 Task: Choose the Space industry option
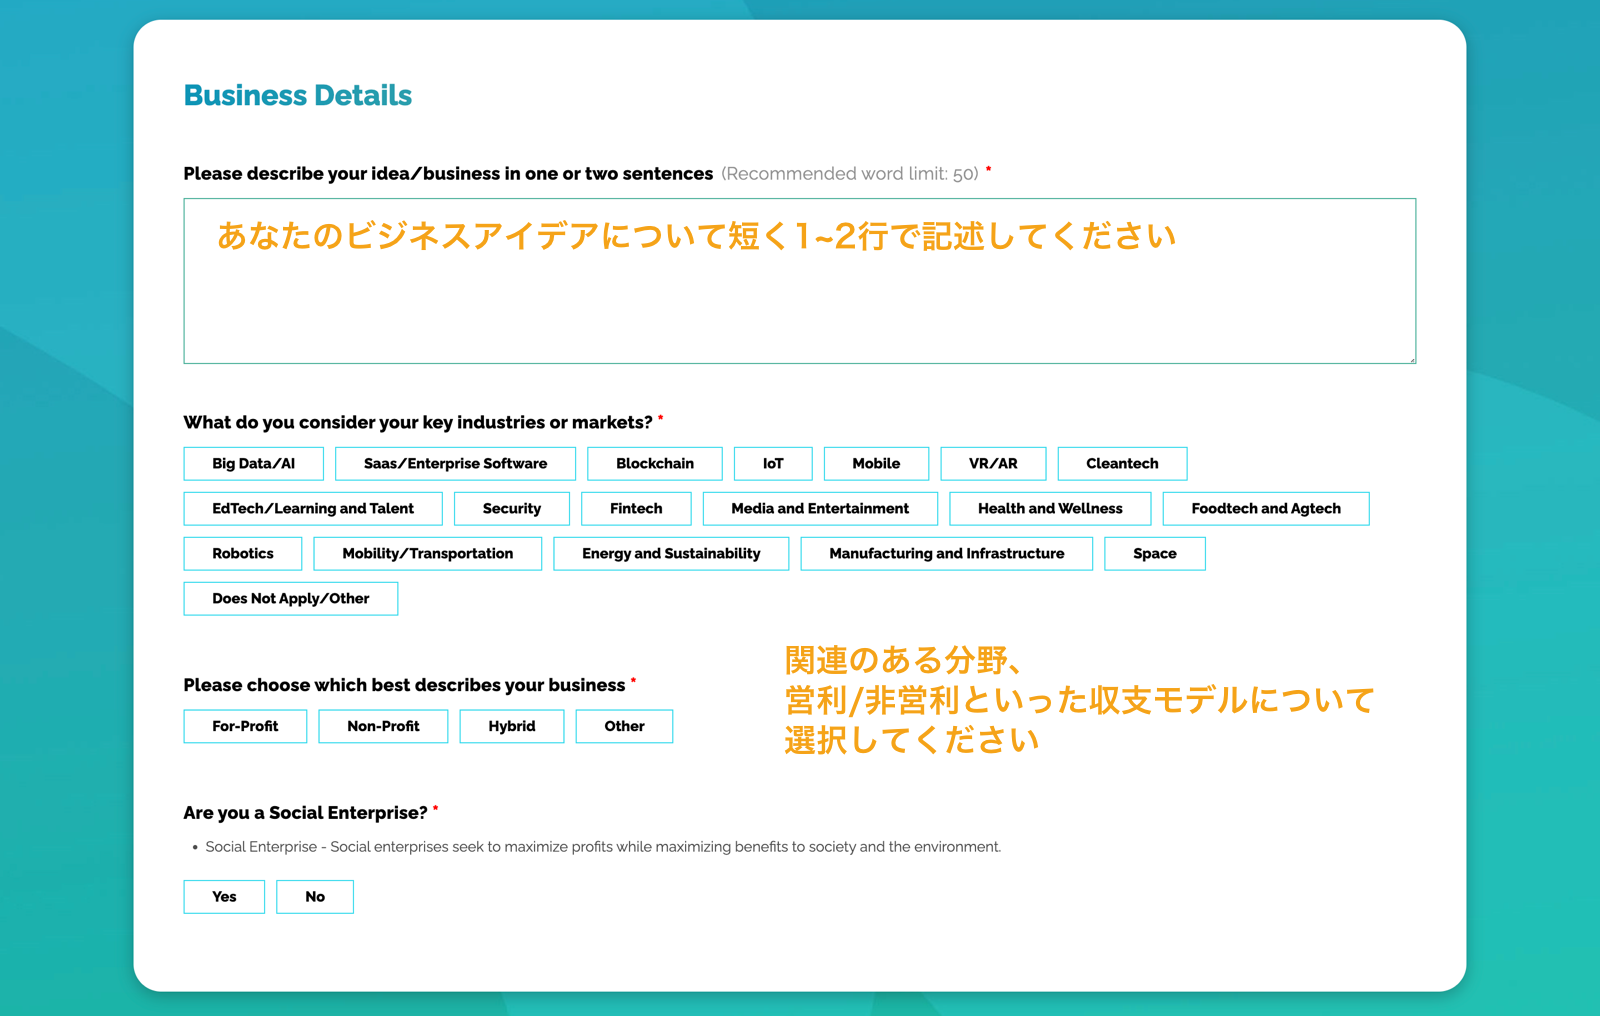[1155, 554]
